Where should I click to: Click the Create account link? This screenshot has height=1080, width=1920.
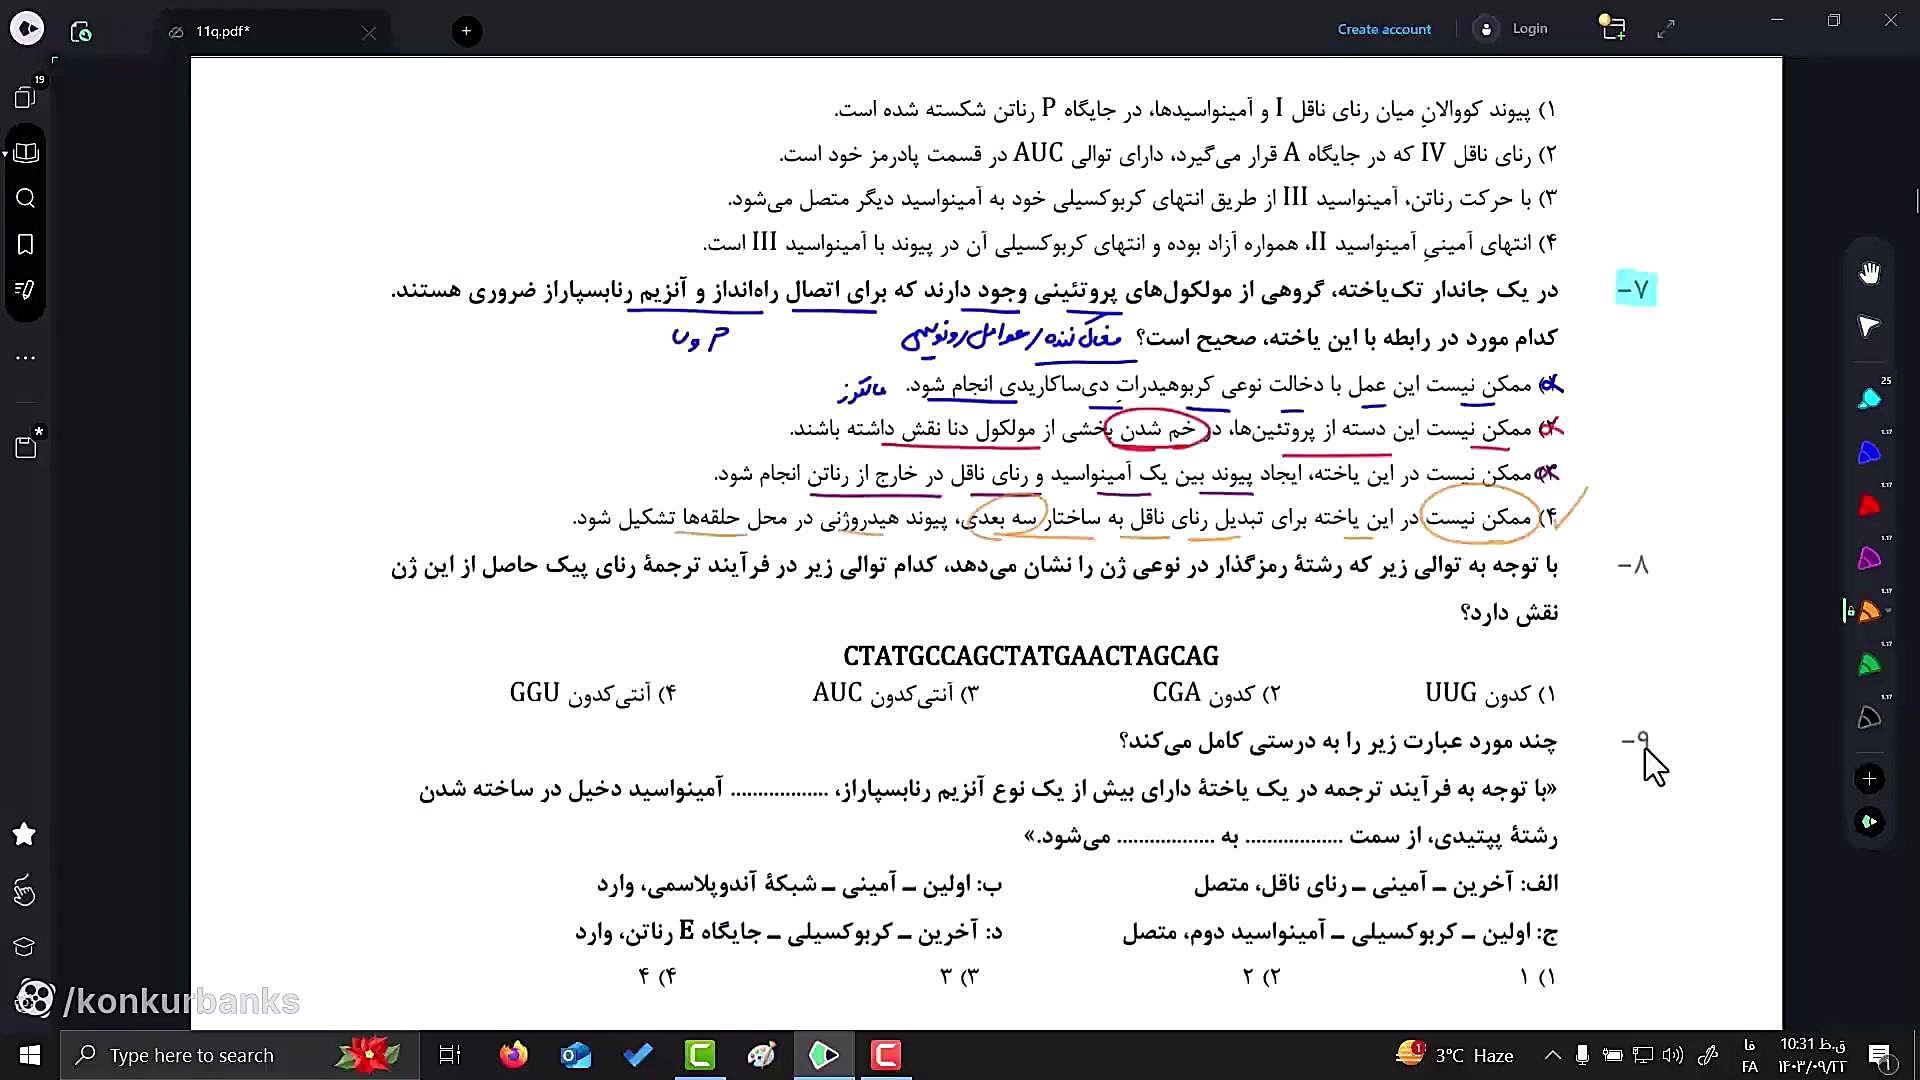point(1384,29)
